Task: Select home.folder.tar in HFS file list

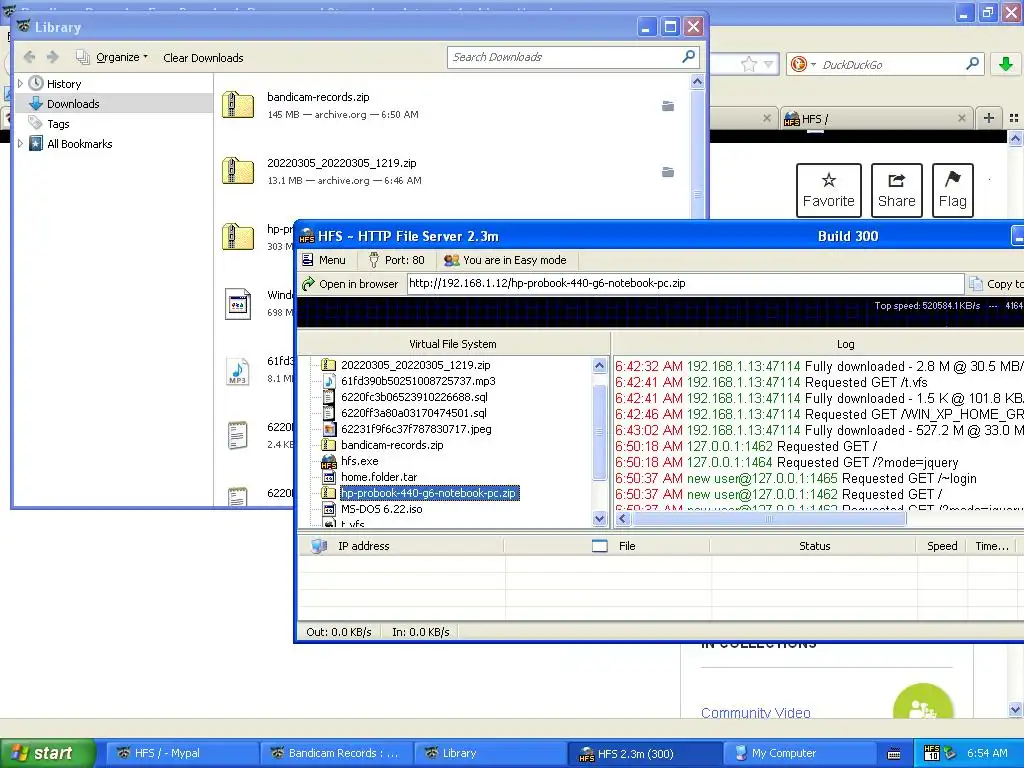Action: [379, 477]
